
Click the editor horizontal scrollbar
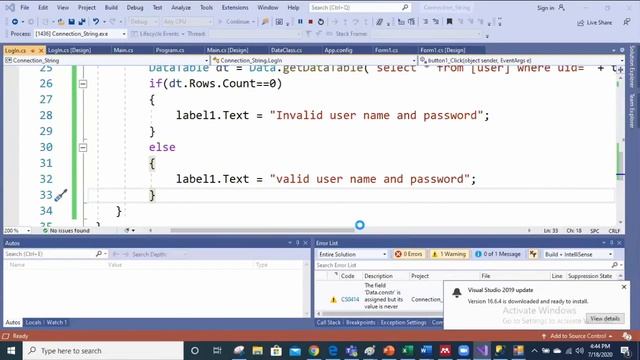click(262, 230)
